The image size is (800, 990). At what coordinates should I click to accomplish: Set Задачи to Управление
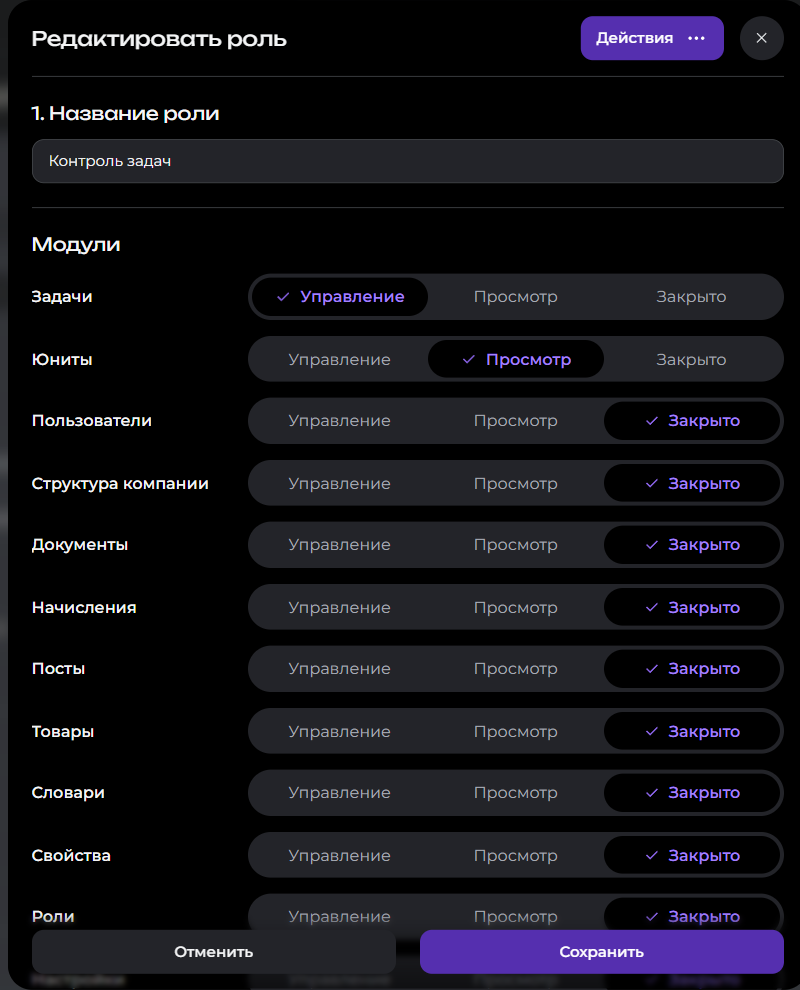[340, 297]
